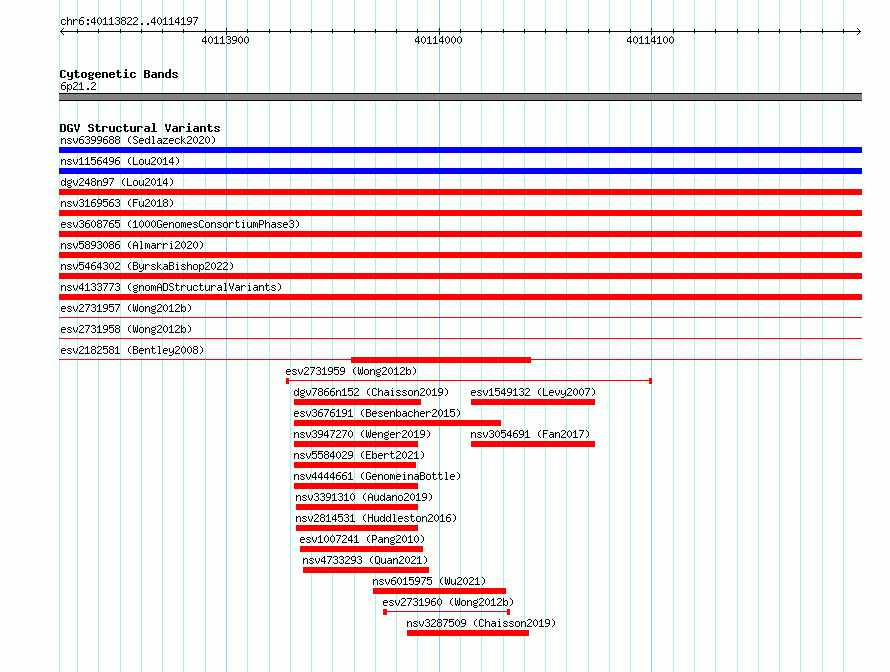Open the esv2731959 (Wong2012b) label

coord(351,371)
